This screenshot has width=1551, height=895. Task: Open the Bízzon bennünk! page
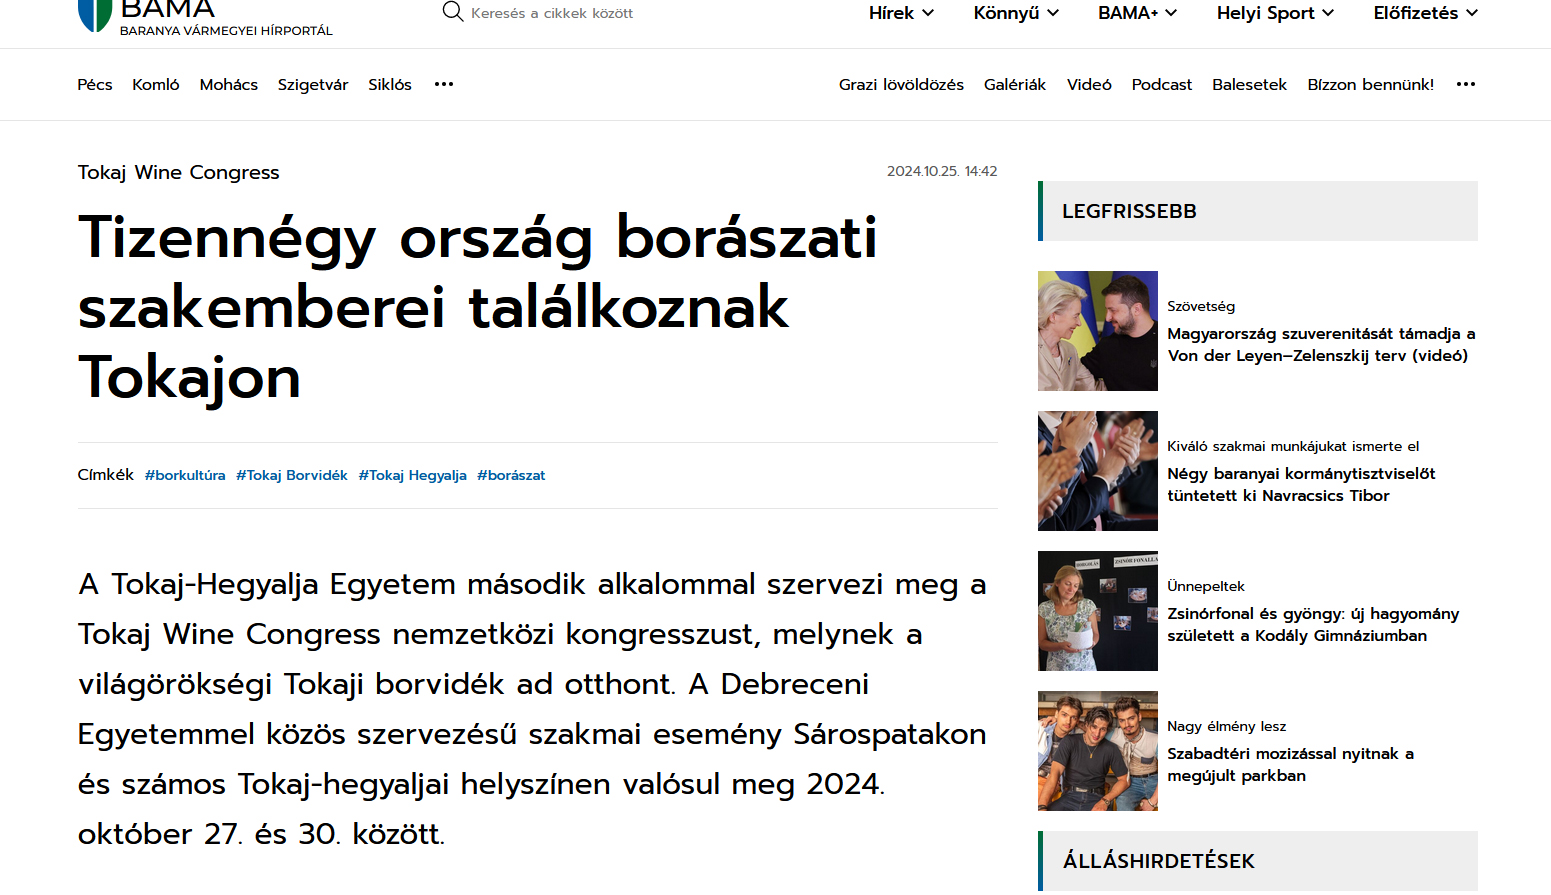click(1370, 85)
